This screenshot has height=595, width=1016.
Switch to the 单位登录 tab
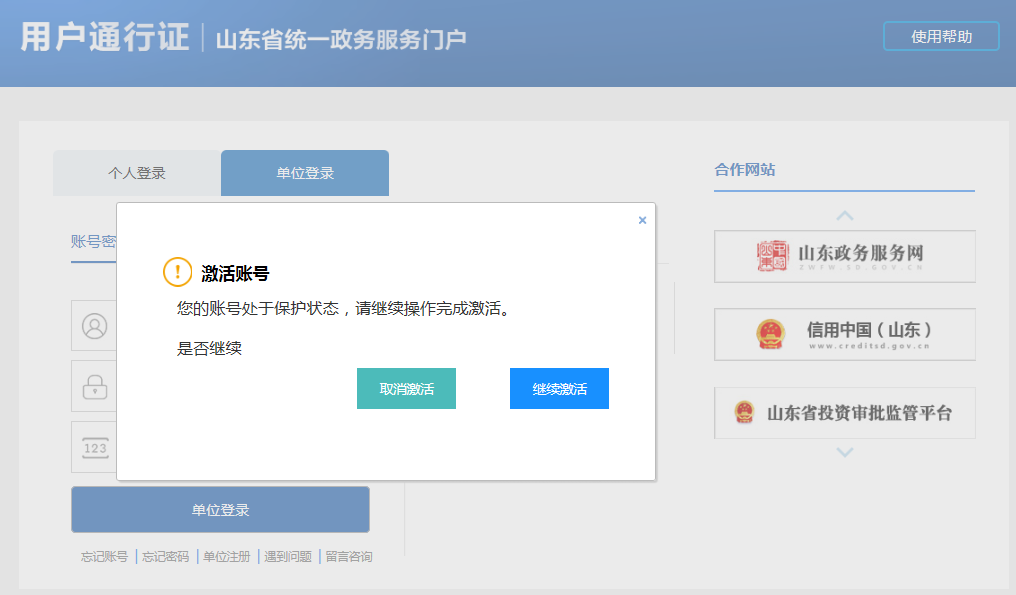304,172
